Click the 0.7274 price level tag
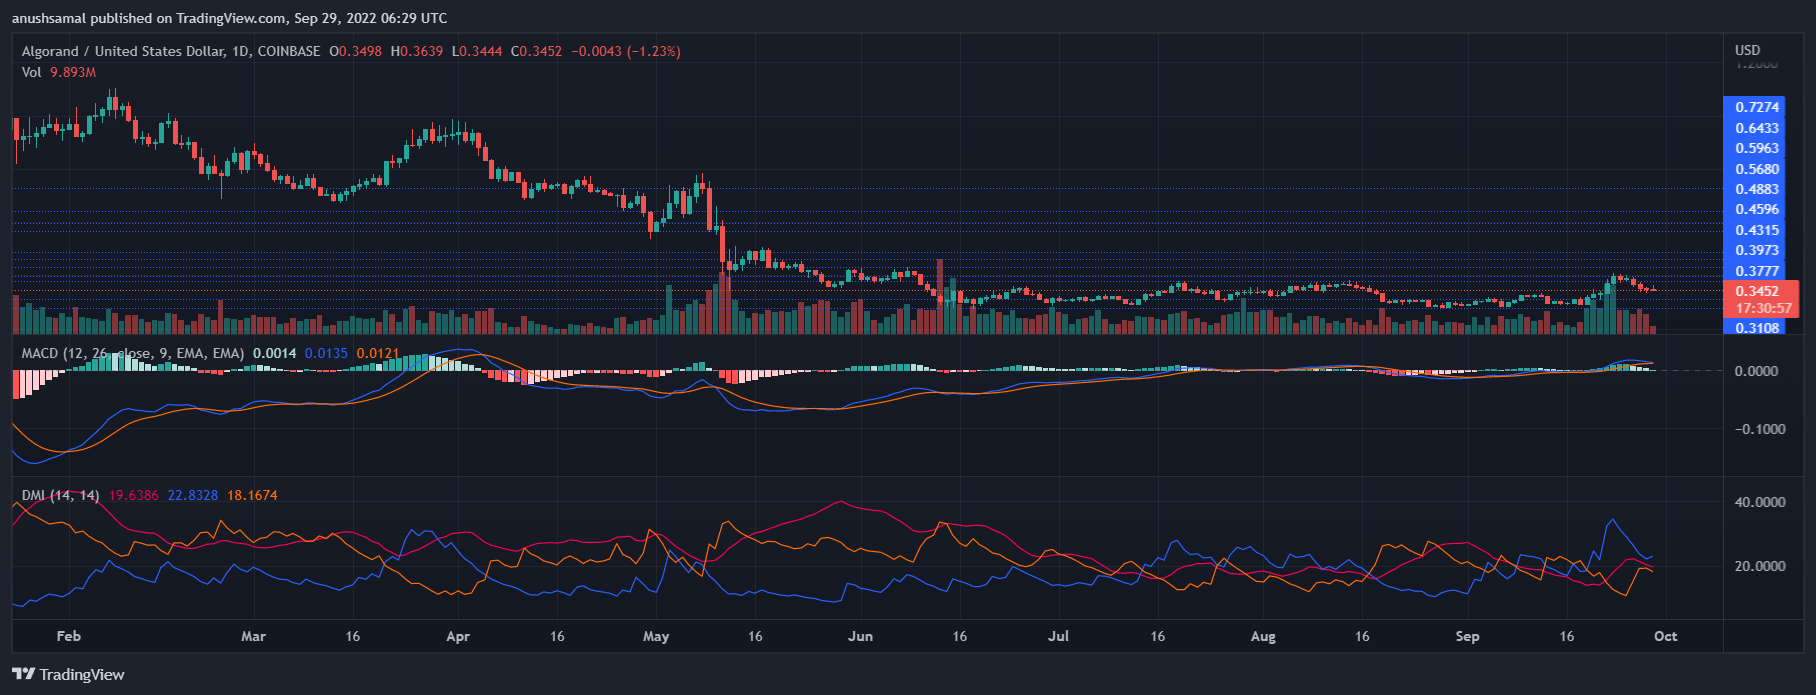Image resolution: width=1816 pixels, height=695 pixels. [1757, 107]
